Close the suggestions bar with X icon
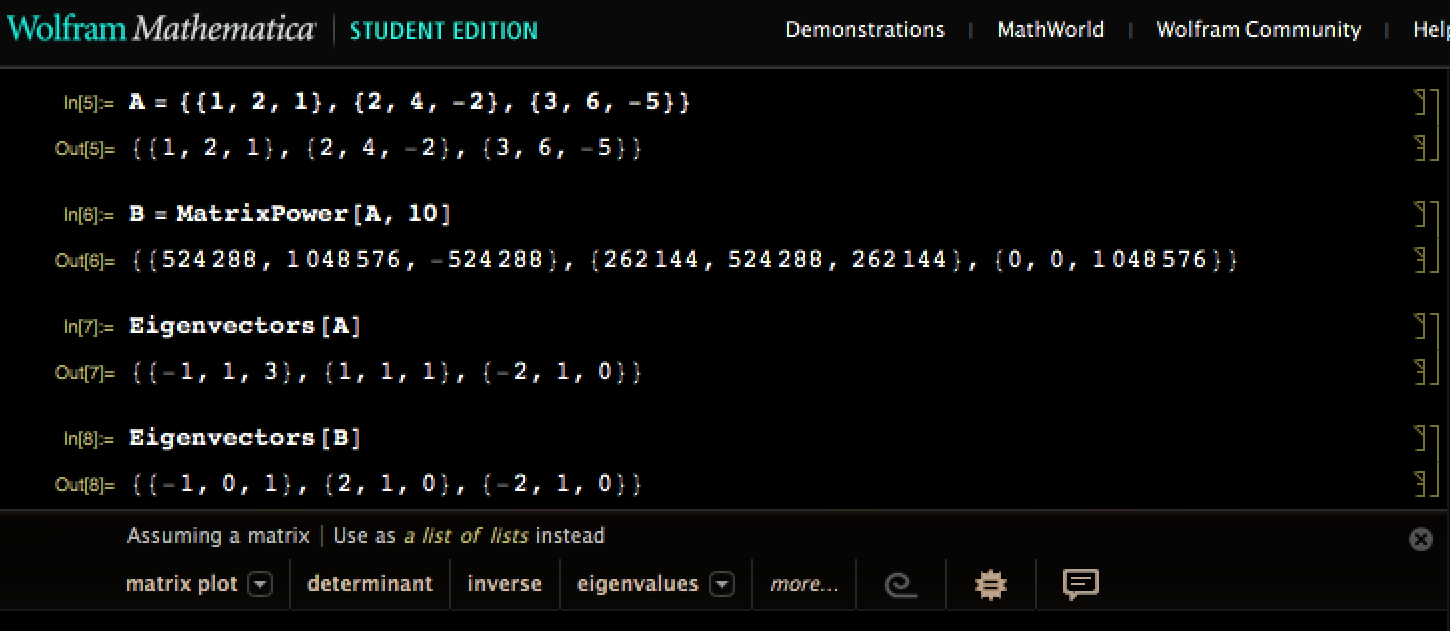The width and height of the screenshot is (1450, 631). pyautogui.click(x=1420, y=539)
